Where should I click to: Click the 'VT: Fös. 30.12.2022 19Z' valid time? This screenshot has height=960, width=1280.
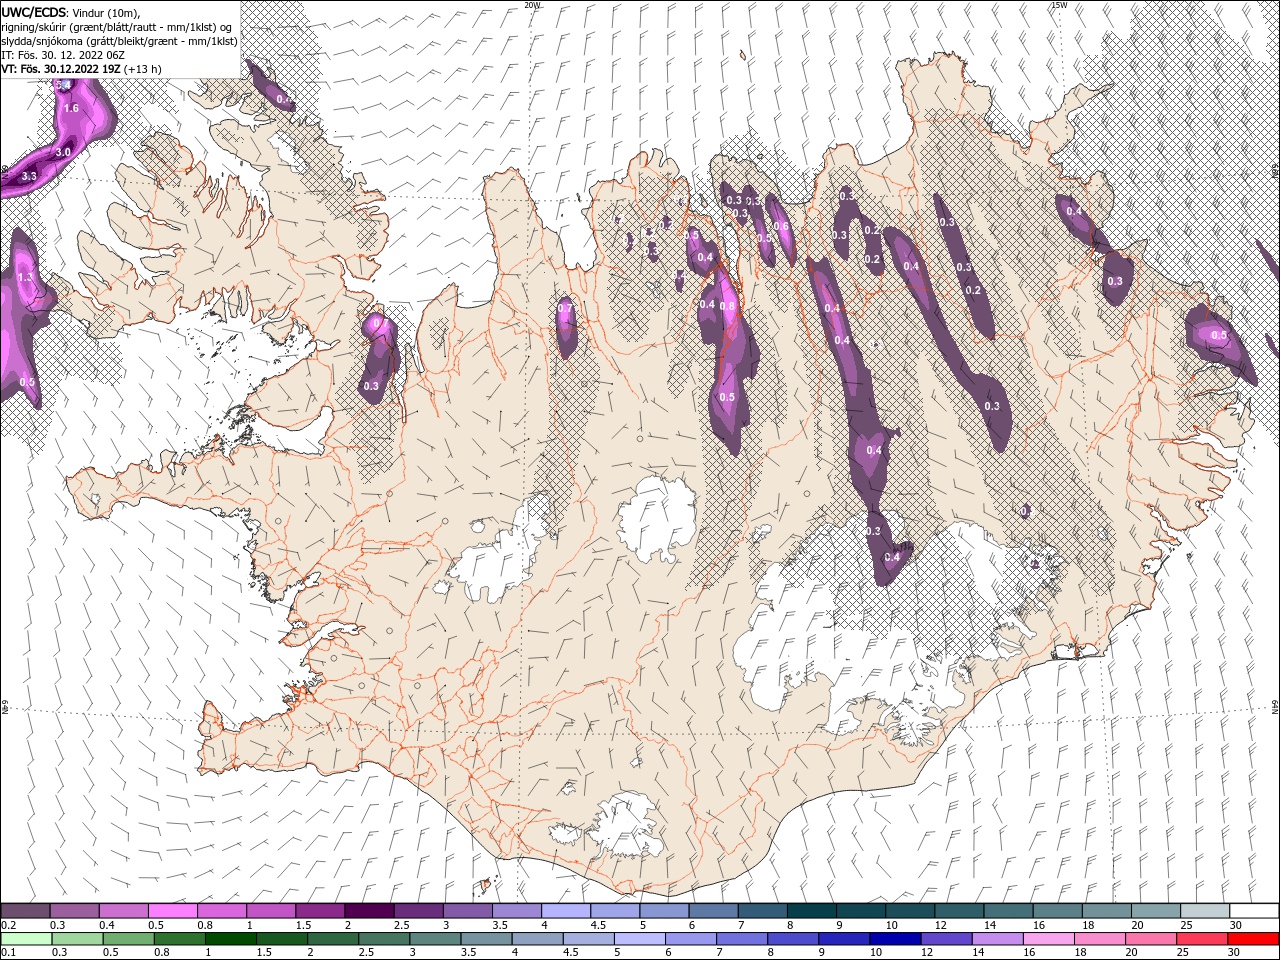tap(63, 69)
